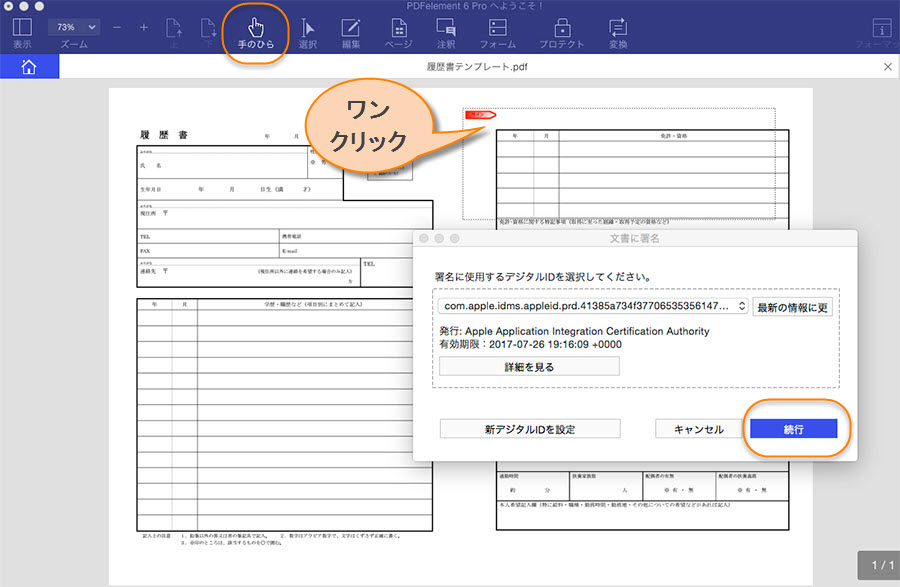Click the 新デジタルIDを設定 button
Screen dimensions: 900x587
click(530, 429)
